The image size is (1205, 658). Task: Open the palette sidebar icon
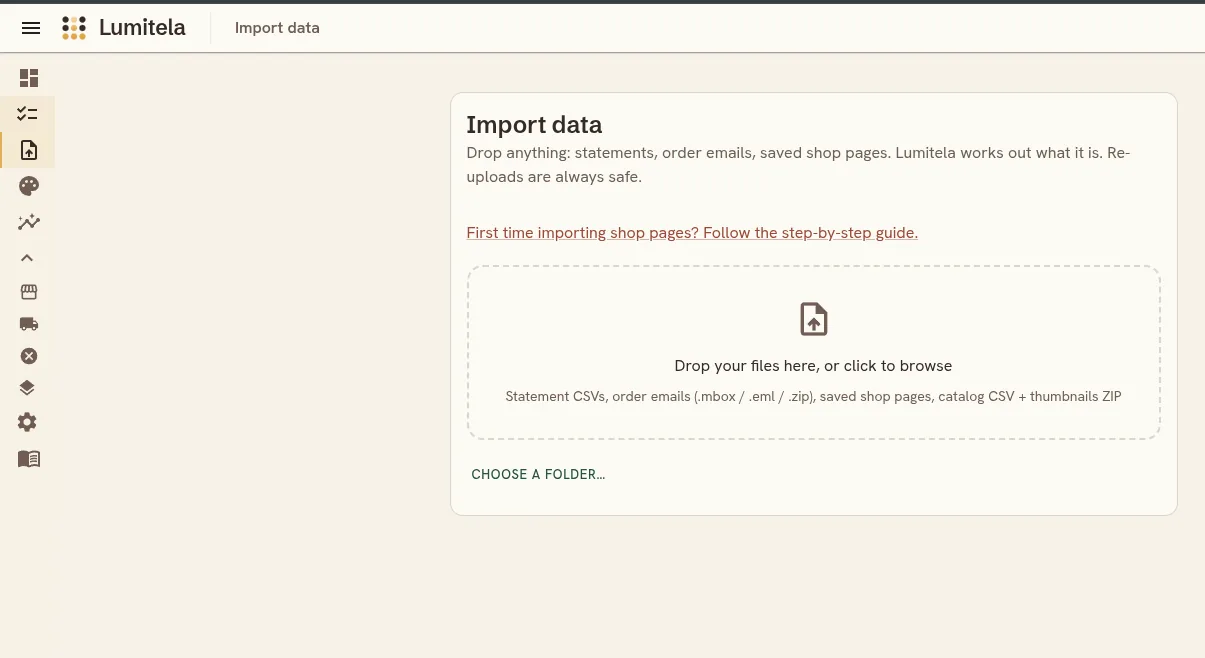pyautogui.click(x=29, y=186)
